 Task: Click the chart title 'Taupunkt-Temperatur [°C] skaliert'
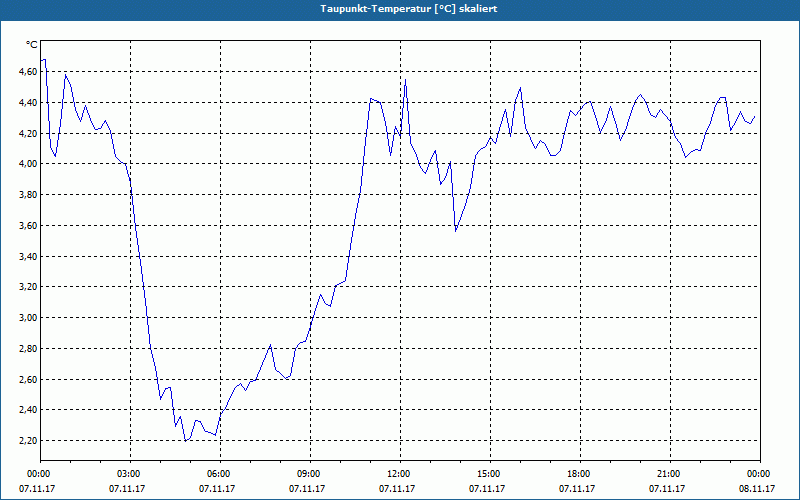pyautogui.click(x=409, y=9)
